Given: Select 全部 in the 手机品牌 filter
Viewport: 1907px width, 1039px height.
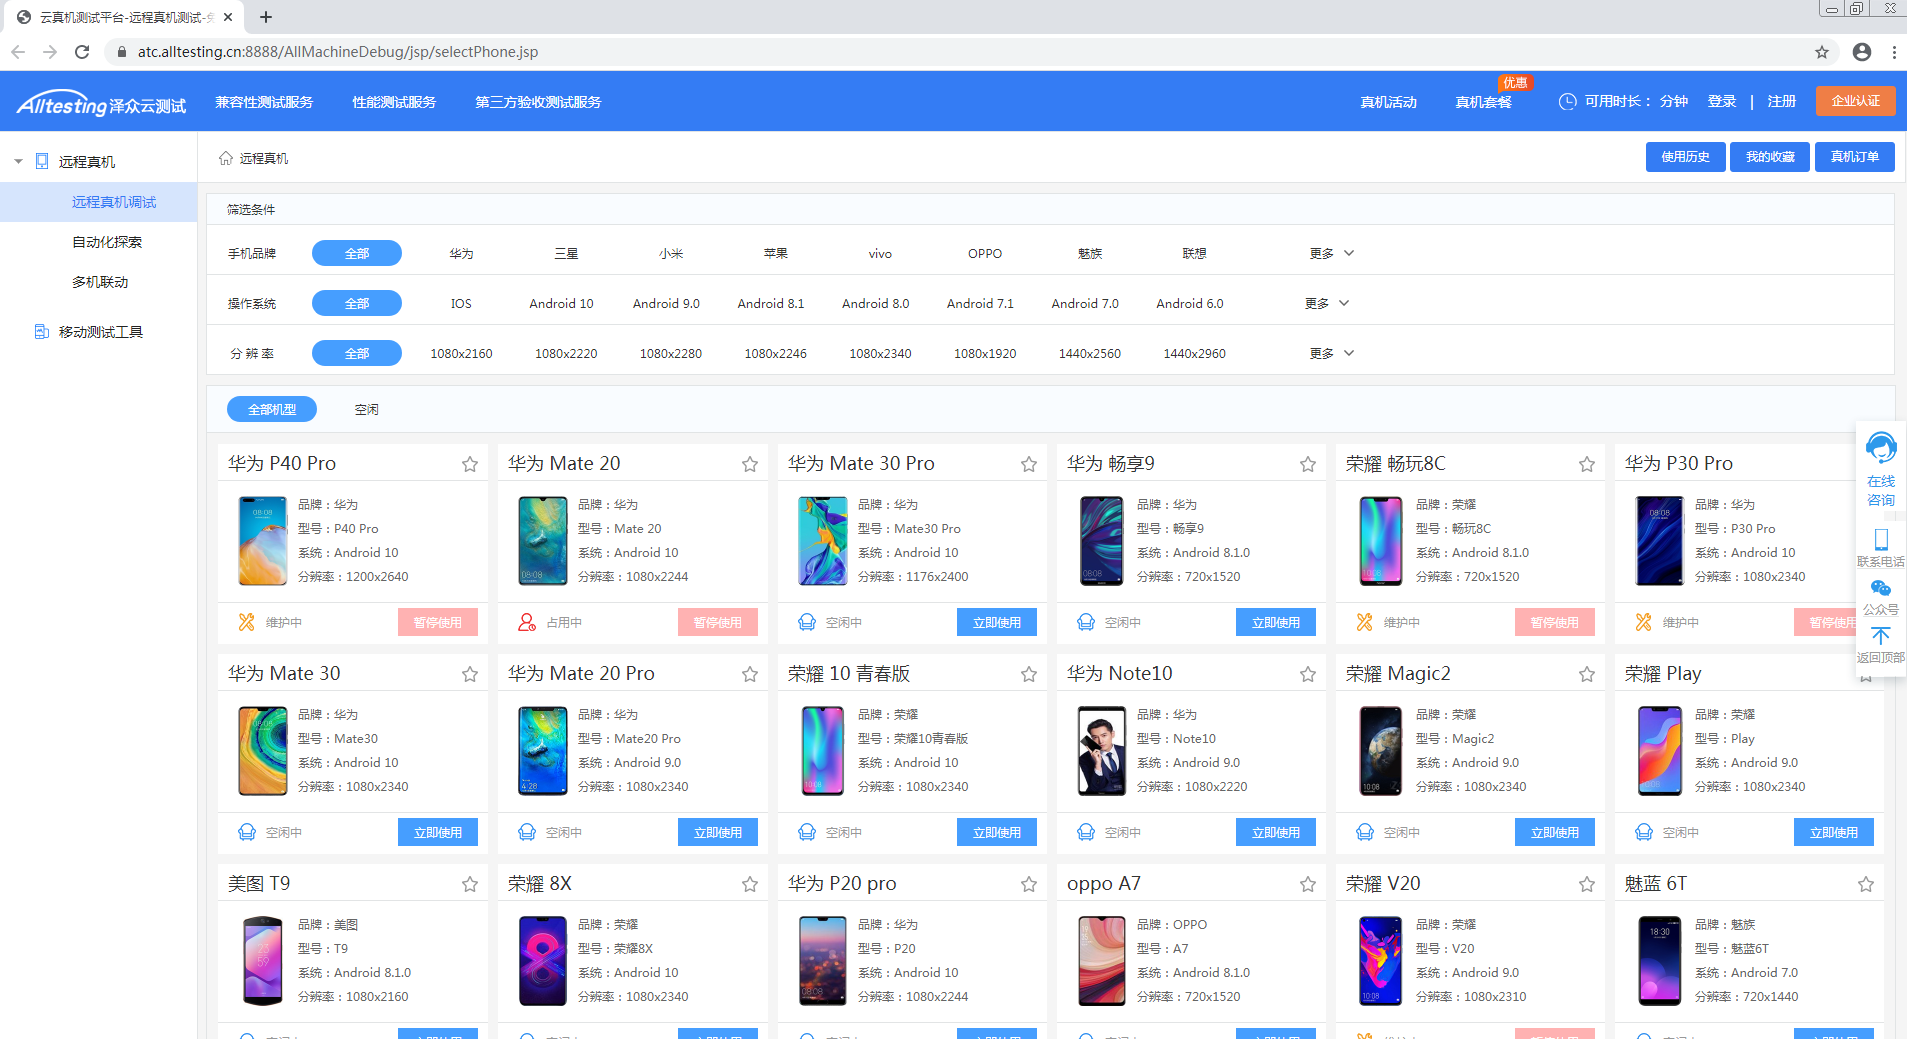Looking at the screenshot, I should pyautogui.click(x=357, y=253).
